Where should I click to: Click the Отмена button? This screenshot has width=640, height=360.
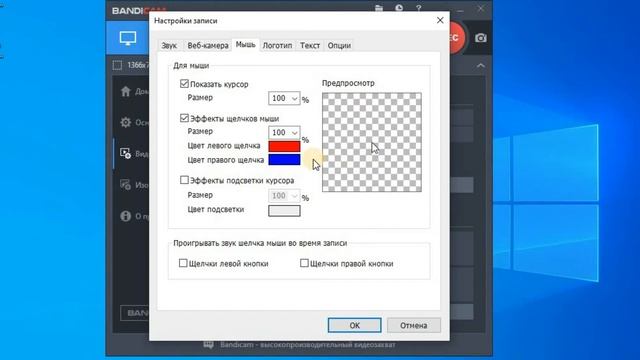click(x=413, y=325)
